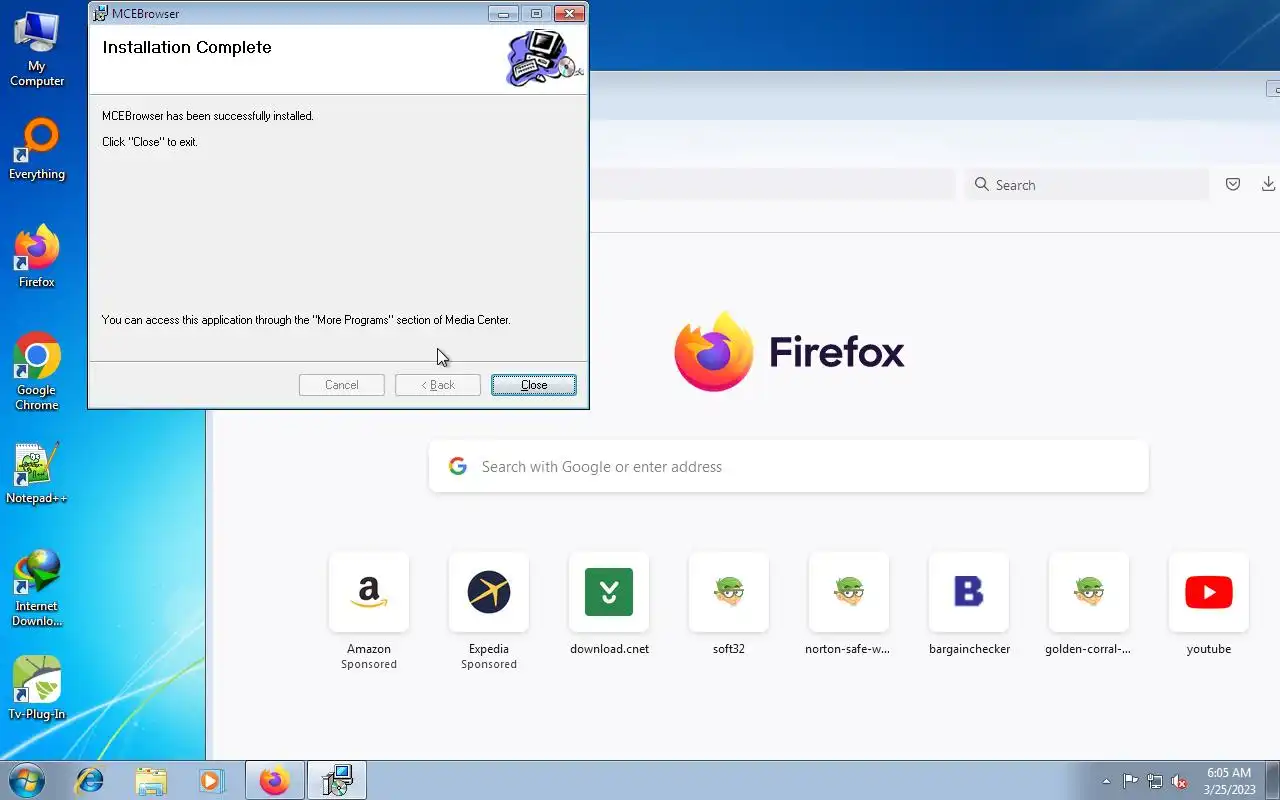Launch the Google Chrome desktop shortcut

(37, 372)
